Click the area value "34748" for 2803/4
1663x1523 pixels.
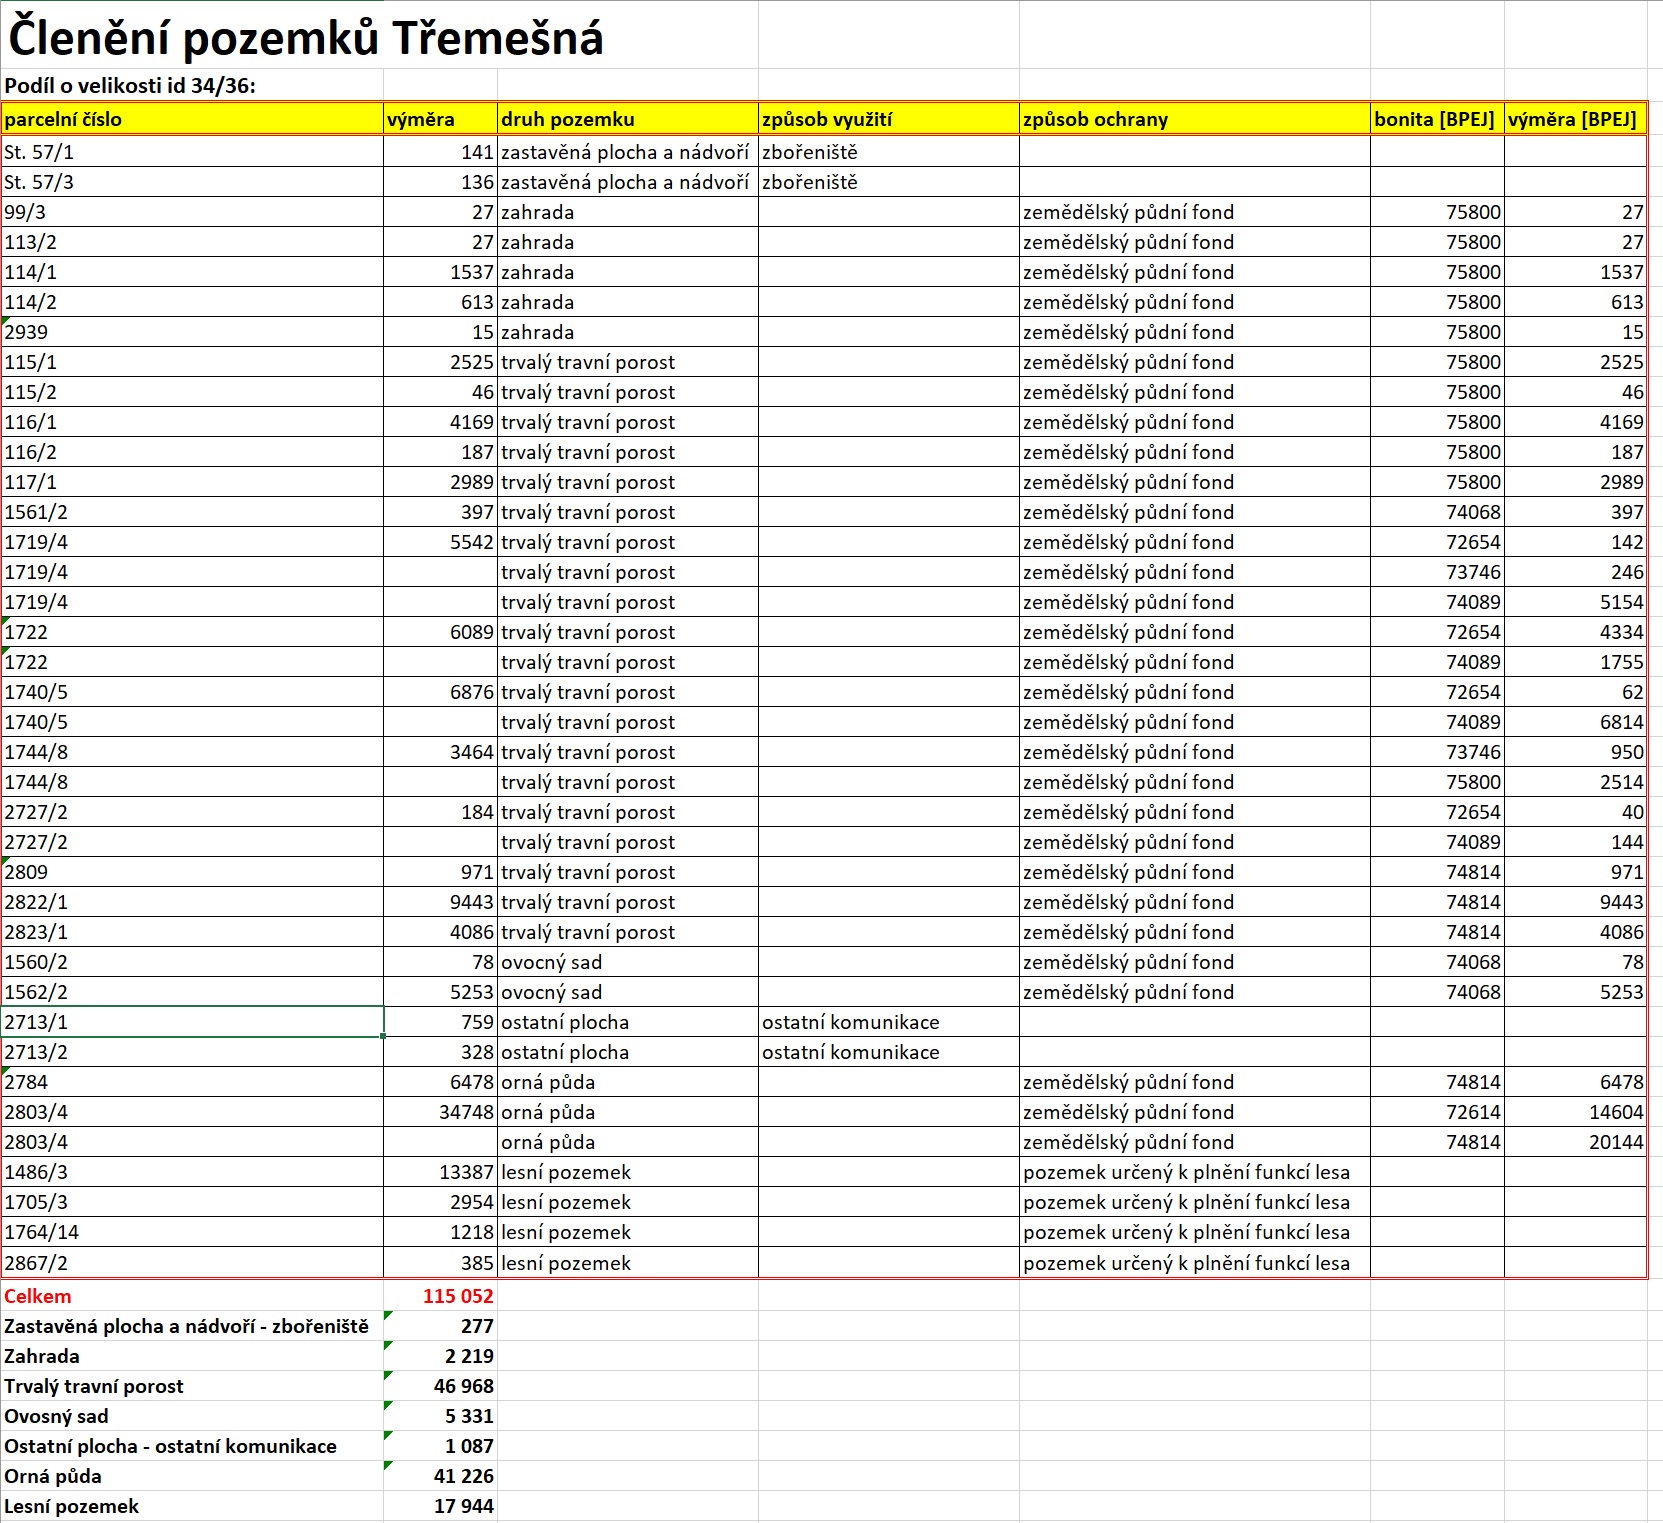[440, 1112]
